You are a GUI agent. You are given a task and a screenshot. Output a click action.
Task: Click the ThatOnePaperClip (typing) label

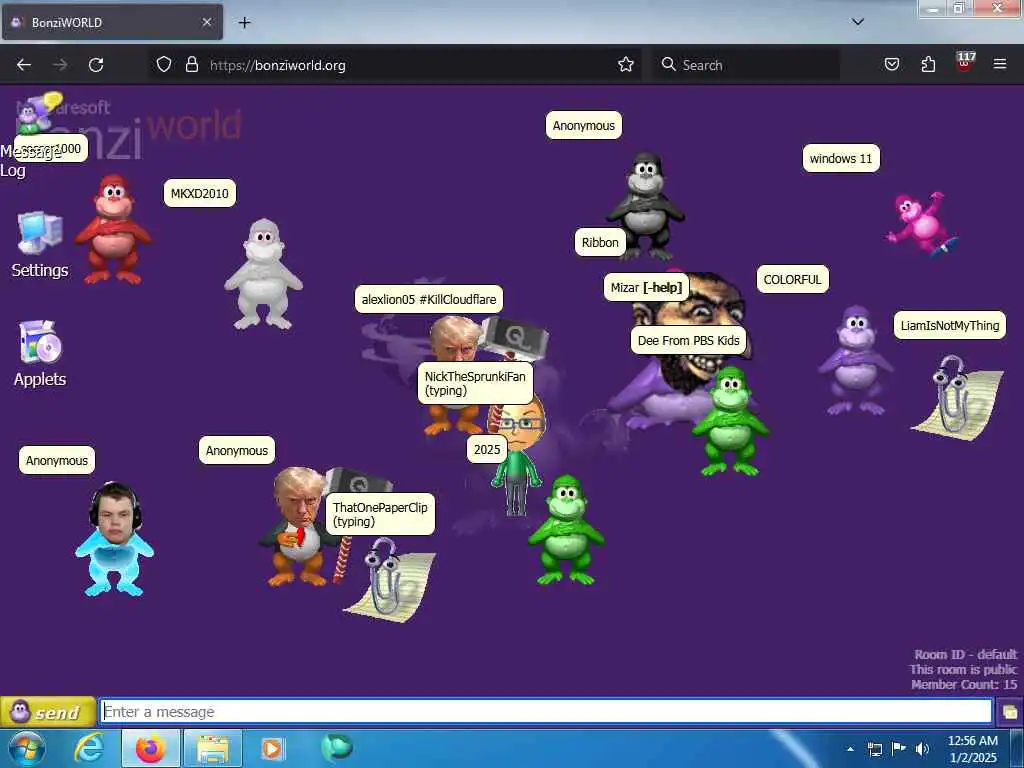[x=380, y=514]
